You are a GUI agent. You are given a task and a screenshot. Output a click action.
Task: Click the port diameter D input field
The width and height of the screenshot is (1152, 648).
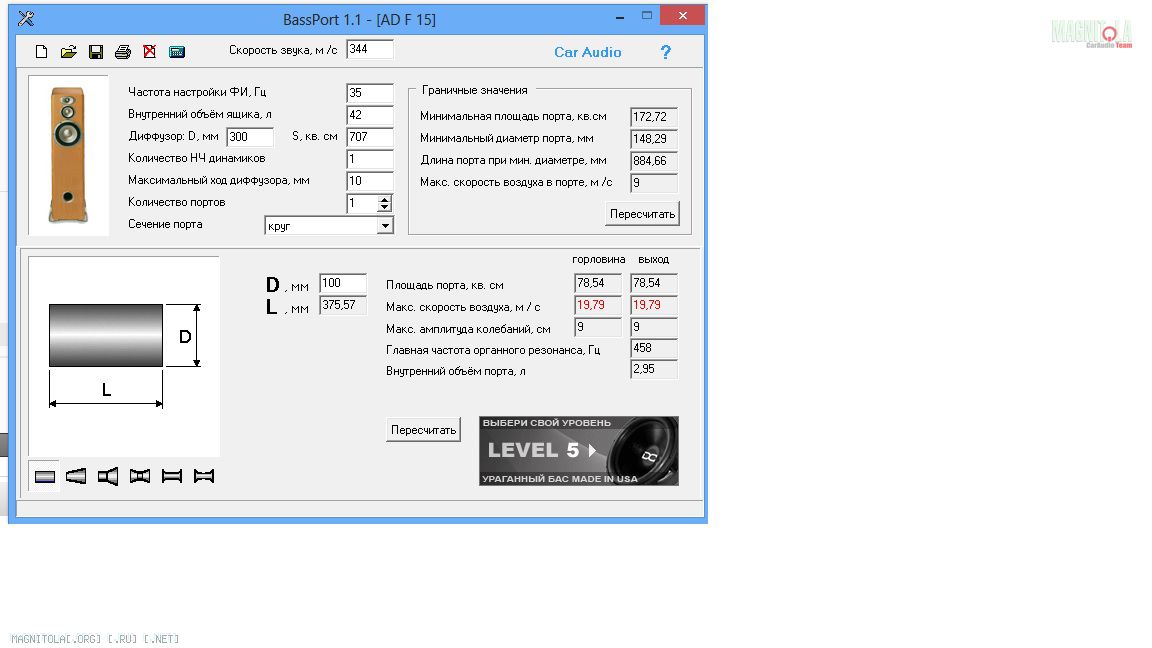click(x=342, y=284)
